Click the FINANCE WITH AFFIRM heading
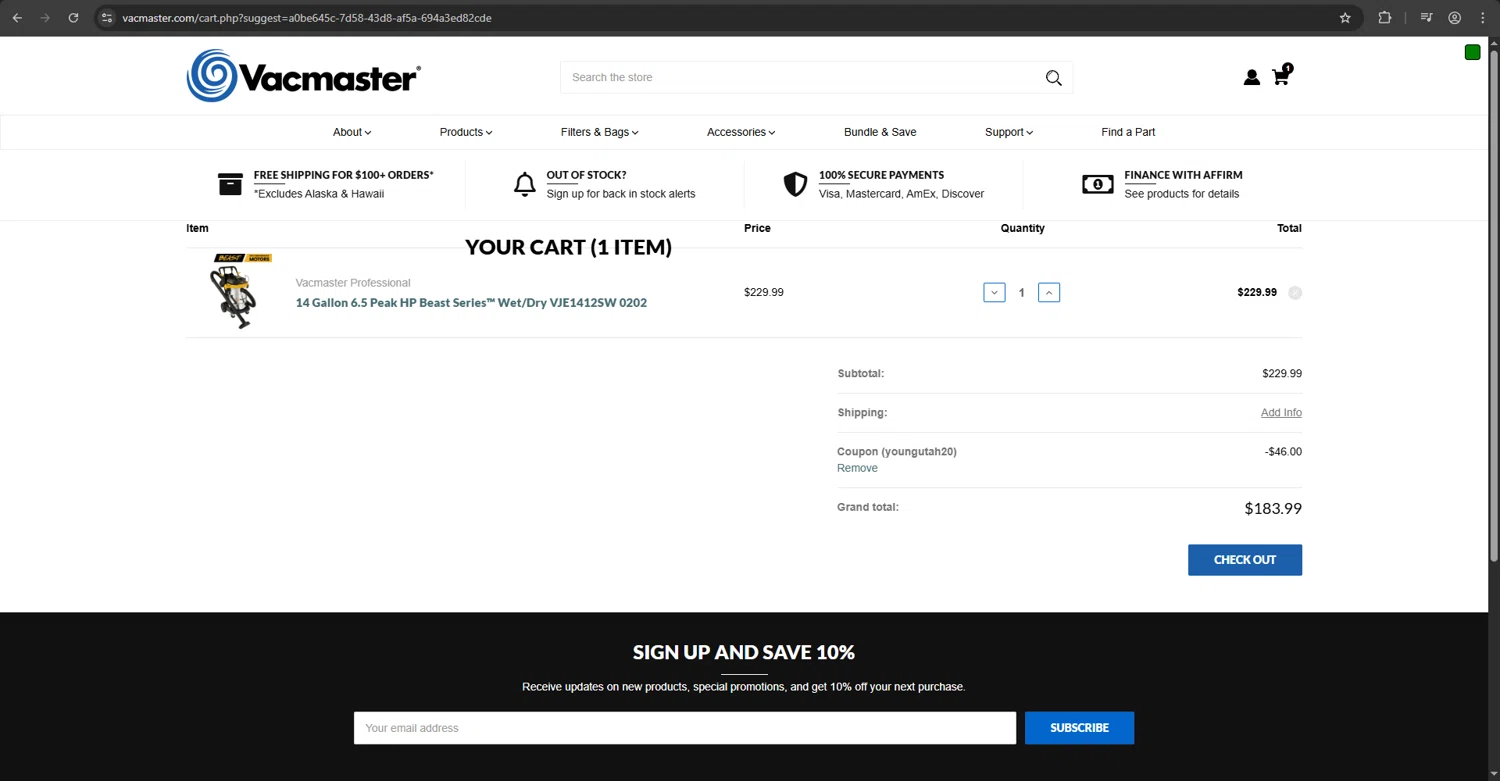1500x781 pixels. click(1183, 175)
